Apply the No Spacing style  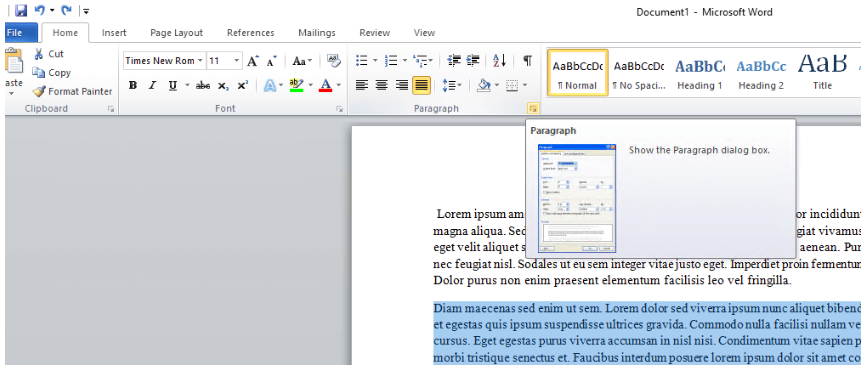tap(639, 73)
